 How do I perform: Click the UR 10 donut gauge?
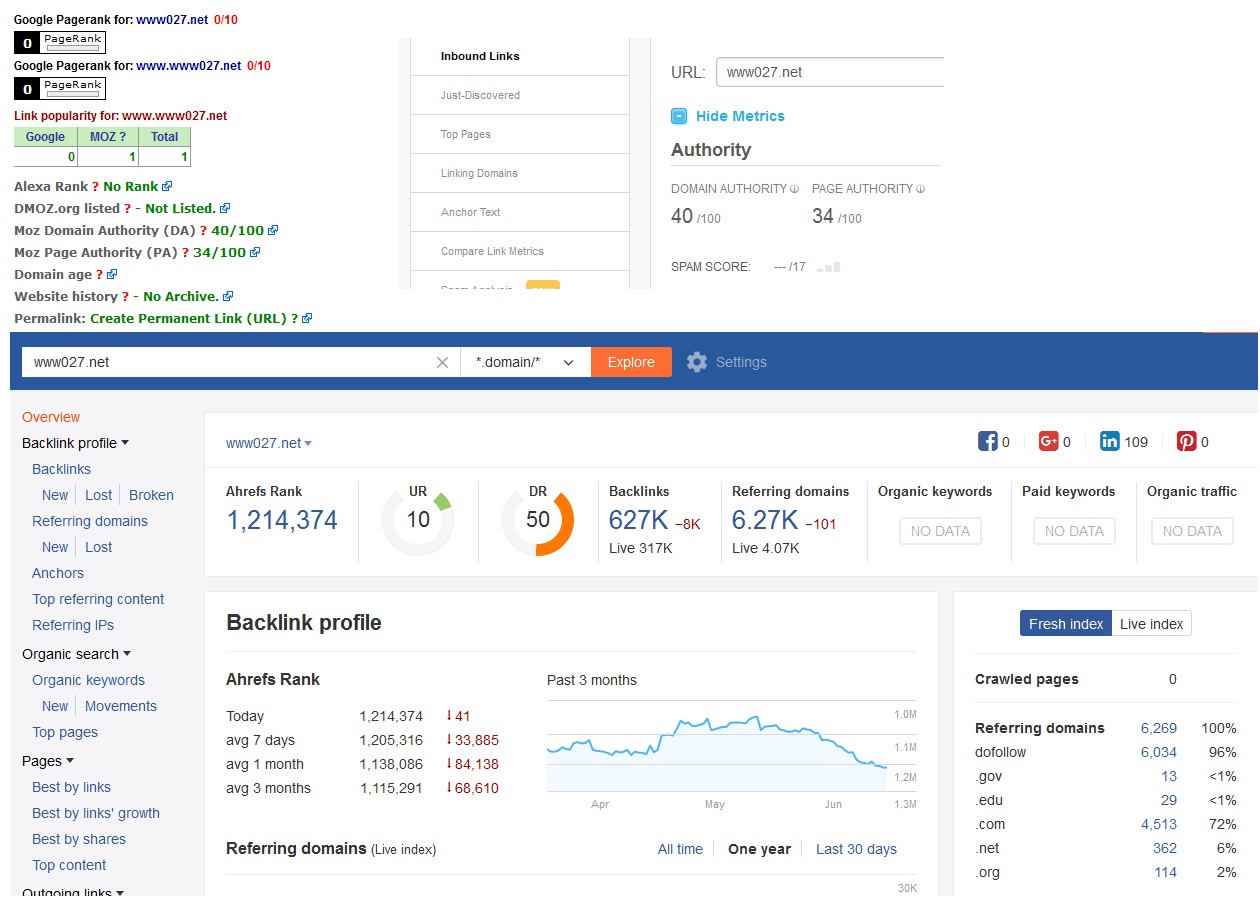418,520
